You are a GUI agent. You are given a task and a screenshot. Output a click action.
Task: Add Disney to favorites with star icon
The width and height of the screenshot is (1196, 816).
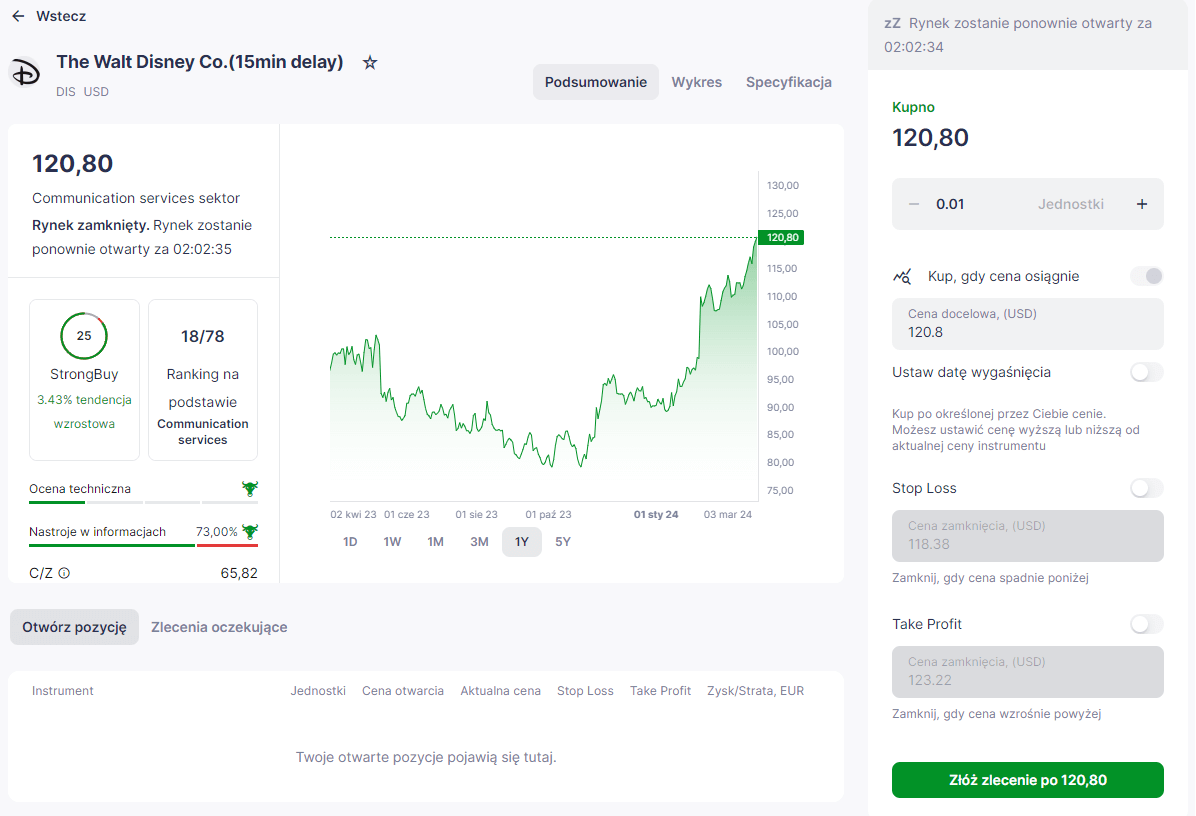pos(370,63)
